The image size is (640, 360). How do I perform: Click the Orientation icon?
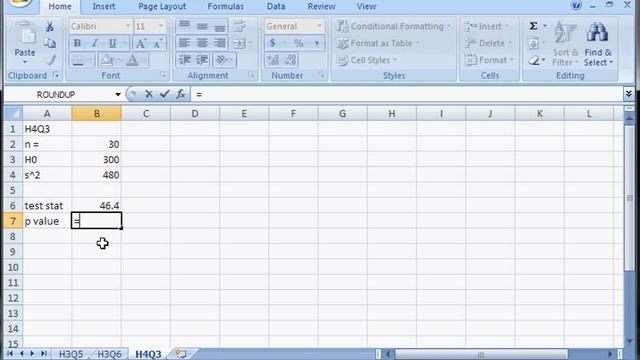(222, 60)
